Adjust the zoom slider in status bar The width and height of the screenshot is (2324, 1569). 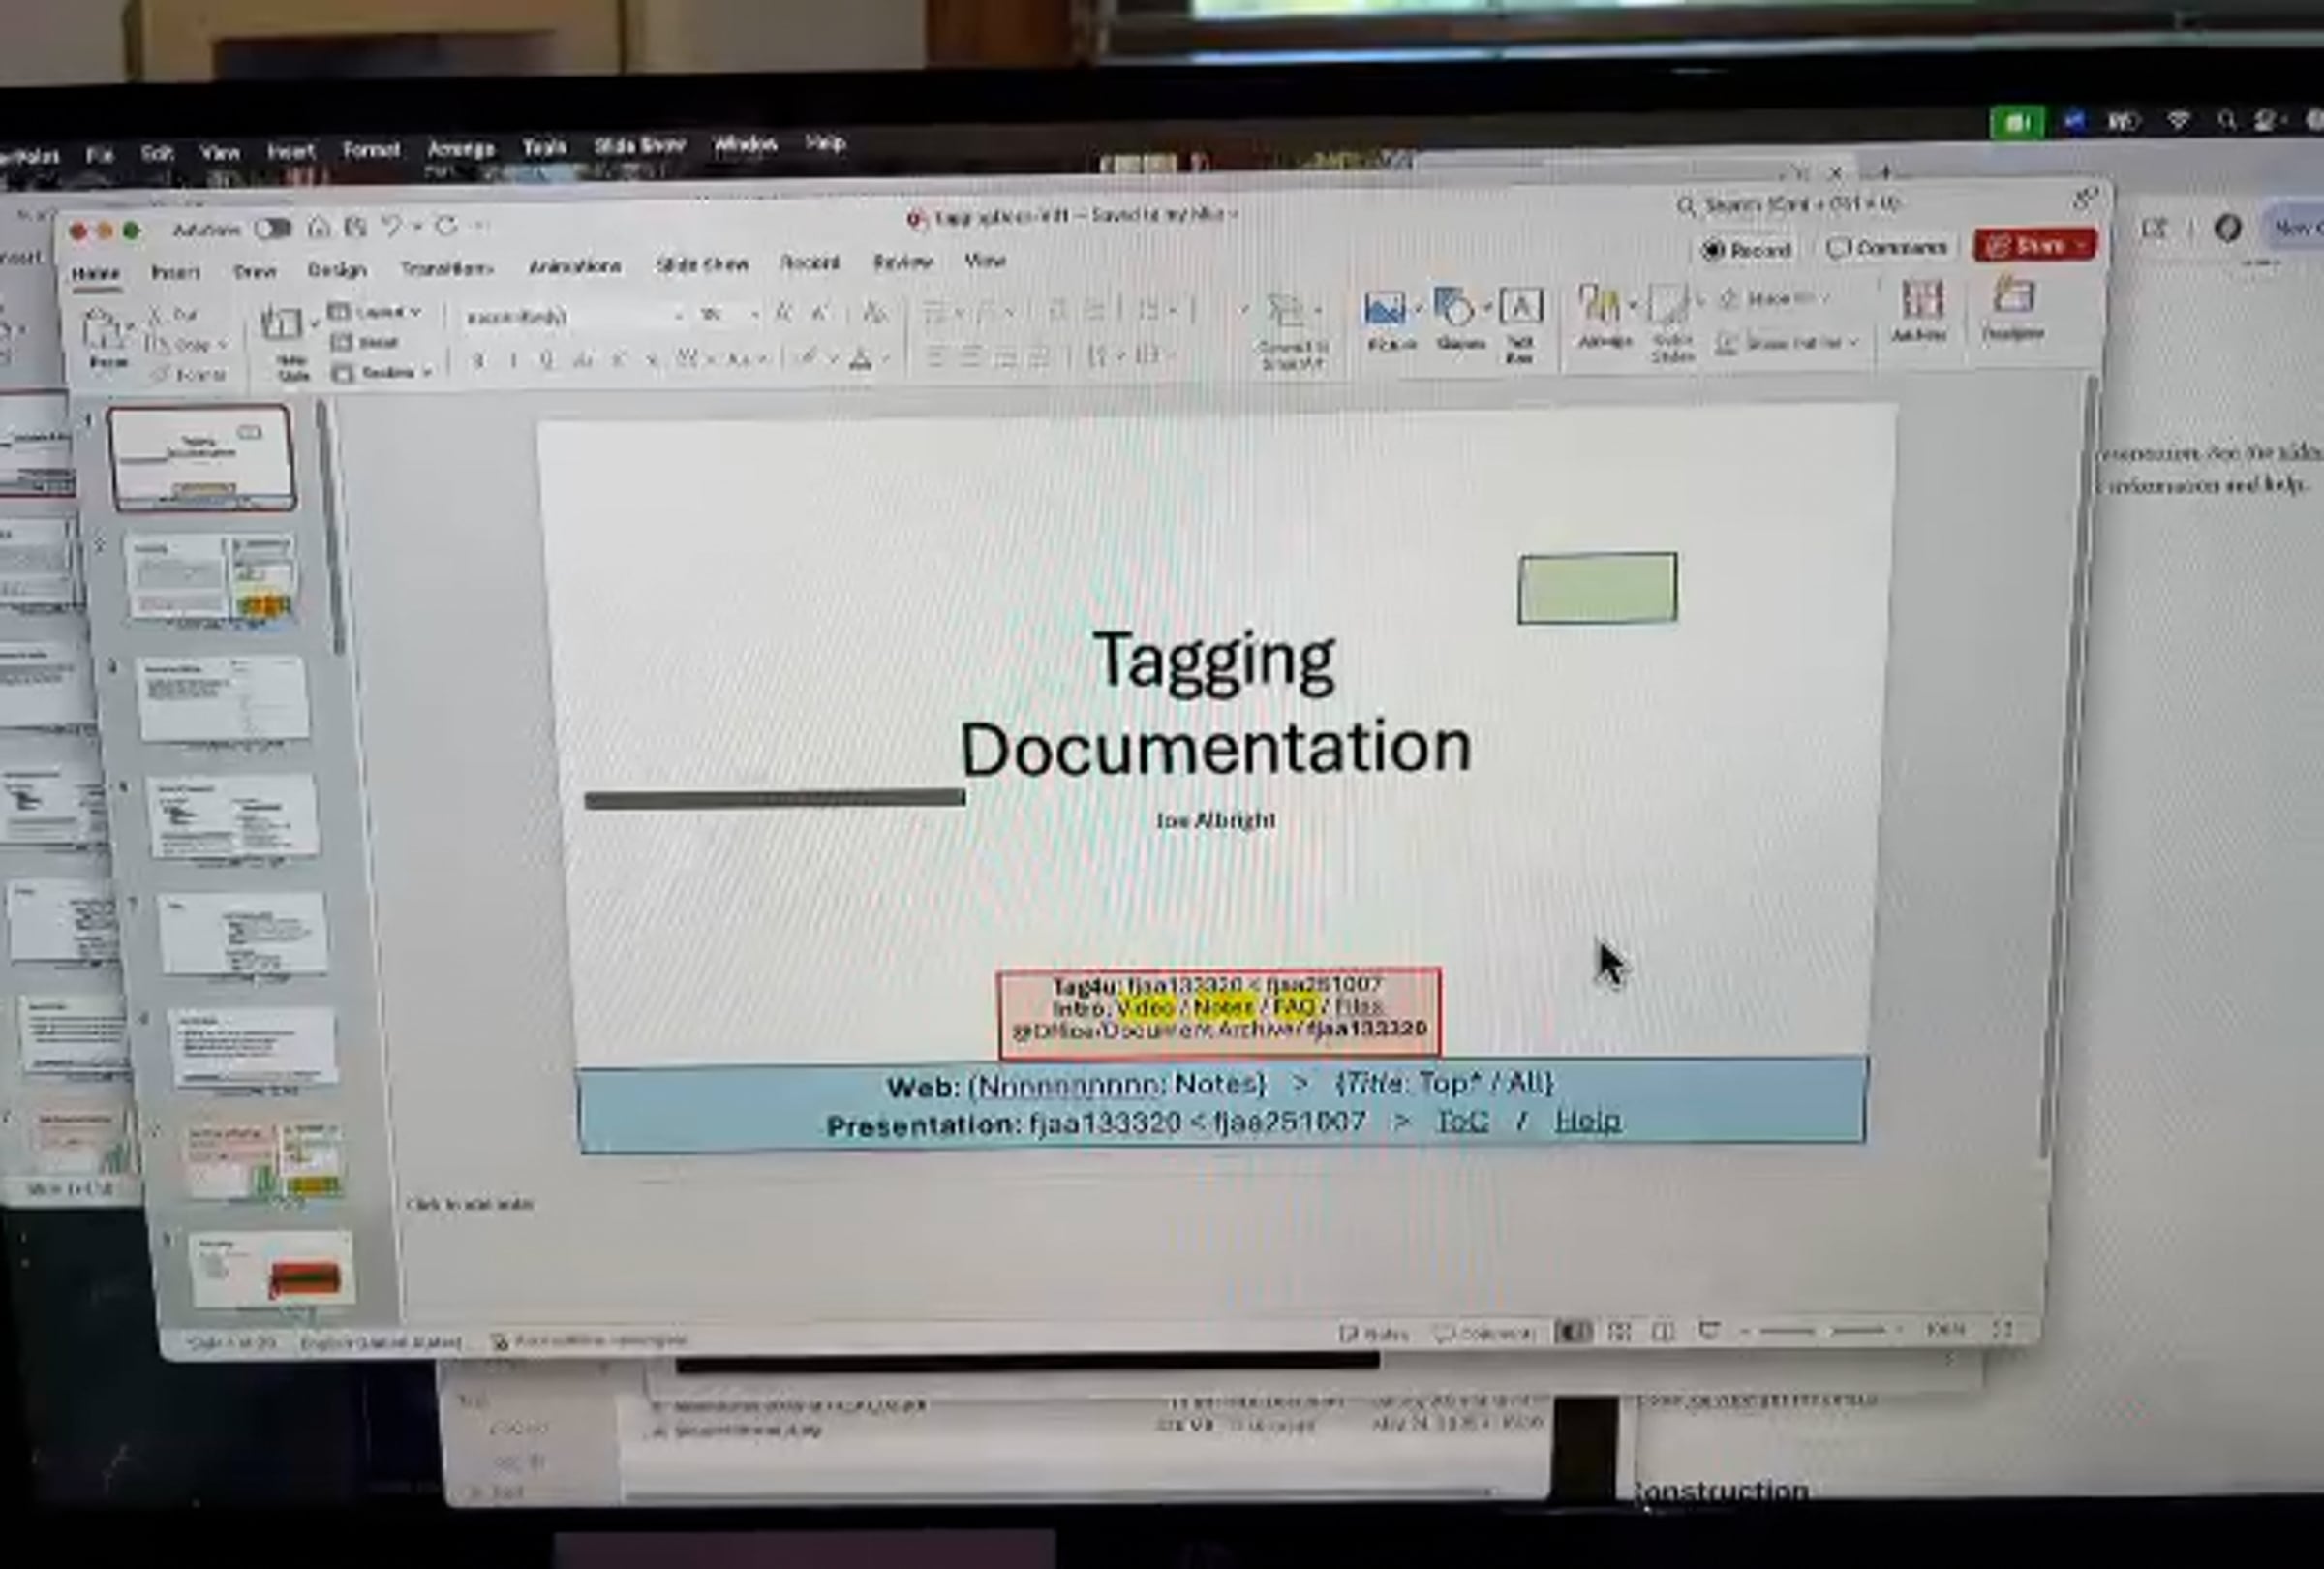[1822, 1330]
